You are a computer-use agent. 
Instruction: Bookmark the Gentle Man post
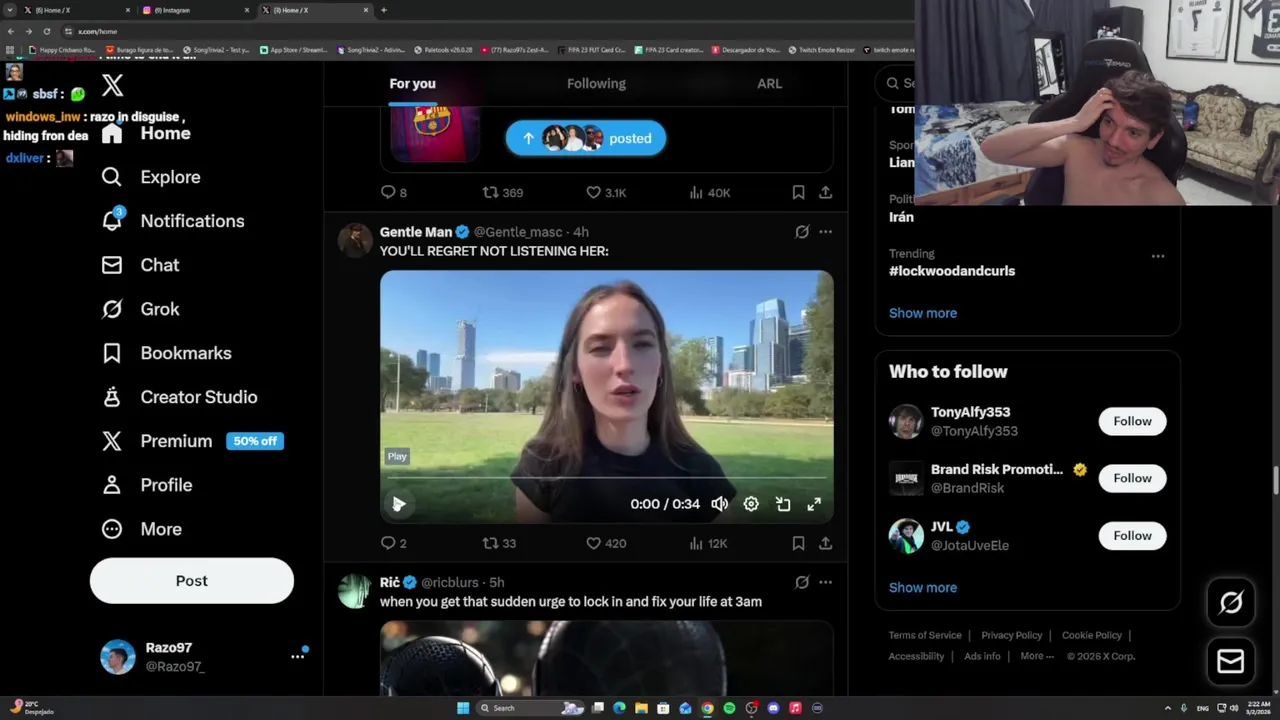[798, 543]
